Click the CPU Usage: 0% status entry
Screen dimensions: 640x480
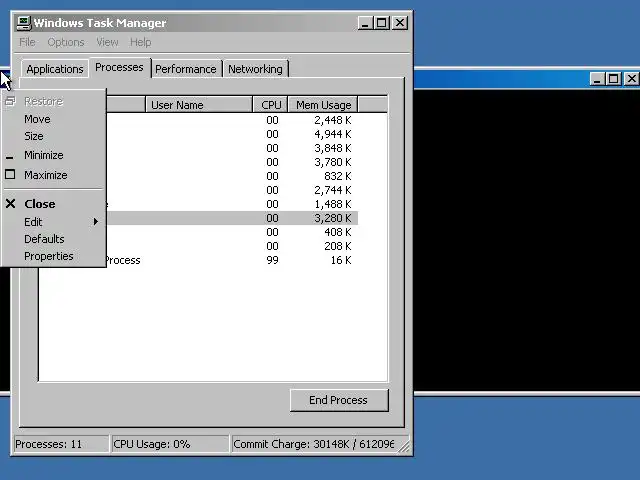click(170, 444)
